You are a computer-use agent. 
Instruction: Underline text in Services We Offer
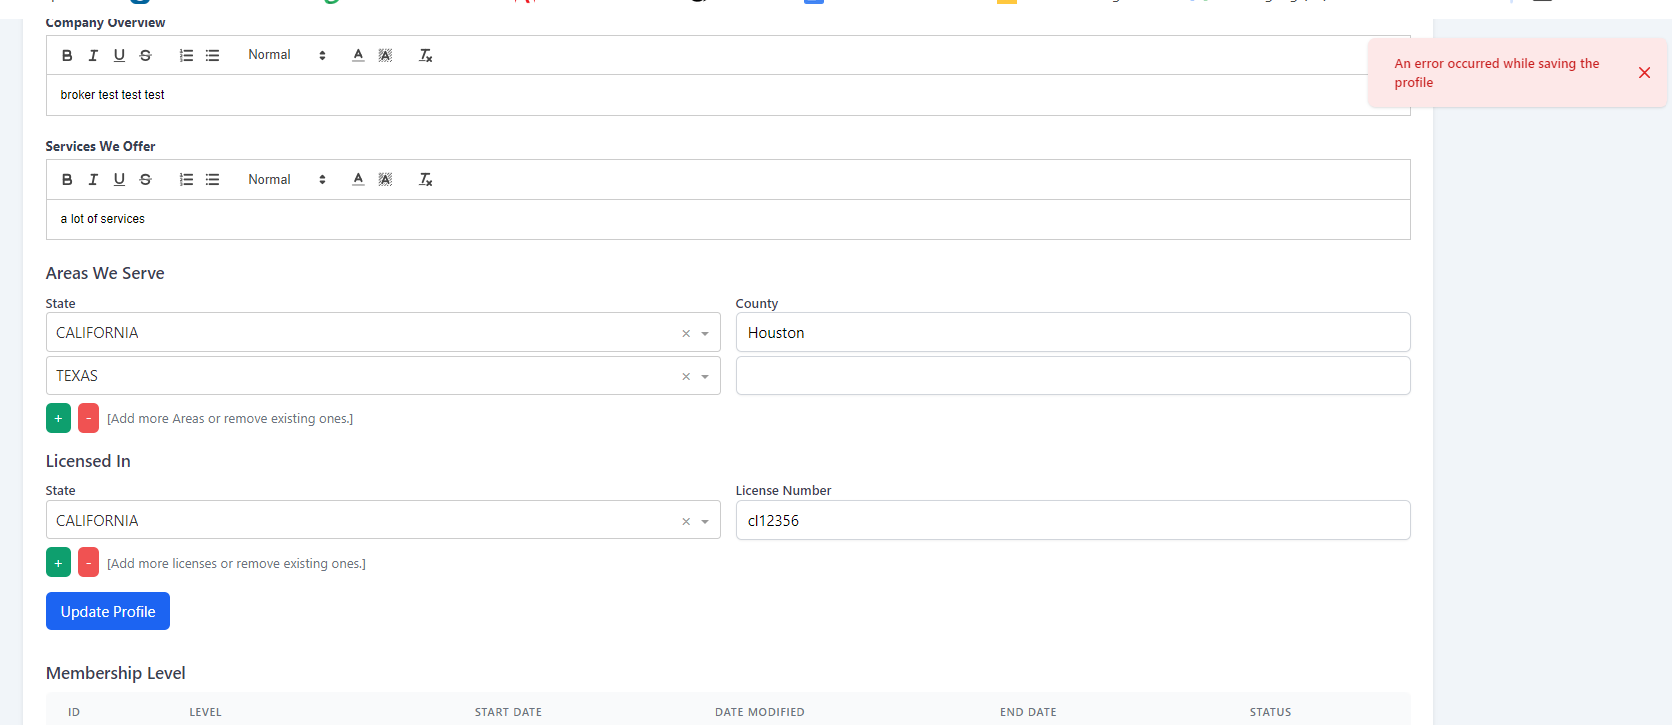pos(119,180)
